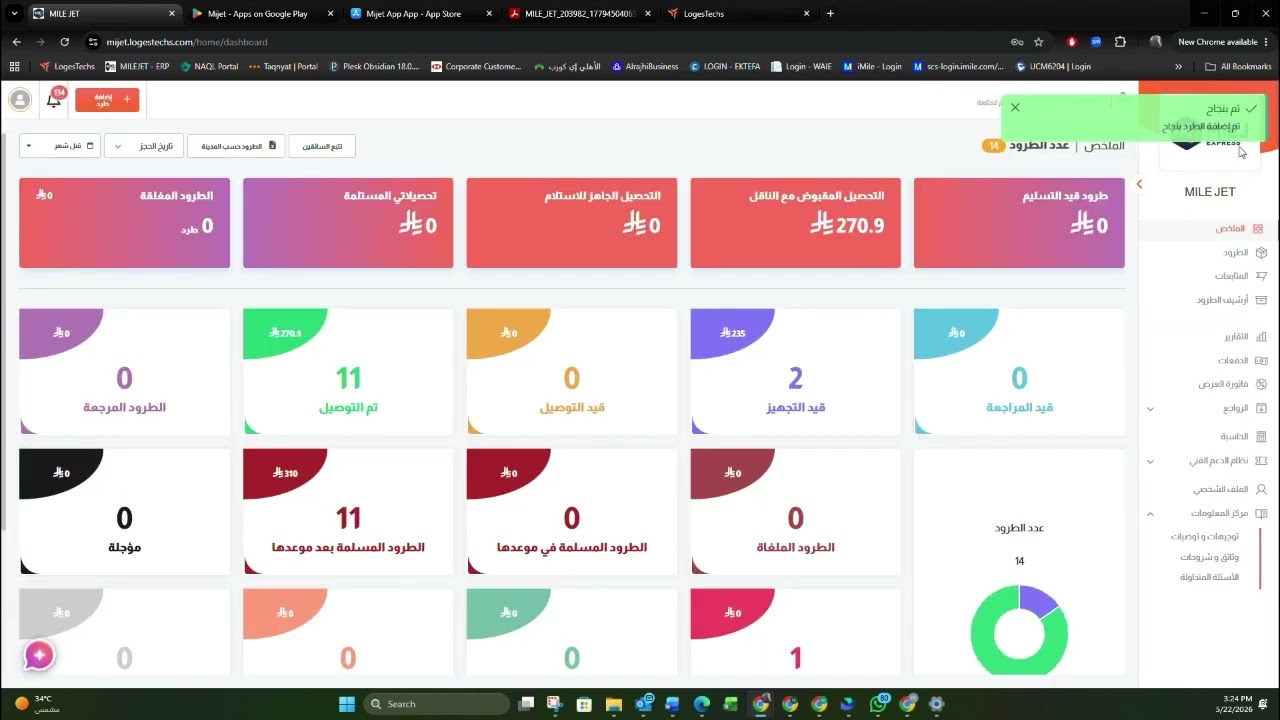The image size is (1280, 720).
Task: Bookmark this page with the star icon
Action: [1039, 42]
